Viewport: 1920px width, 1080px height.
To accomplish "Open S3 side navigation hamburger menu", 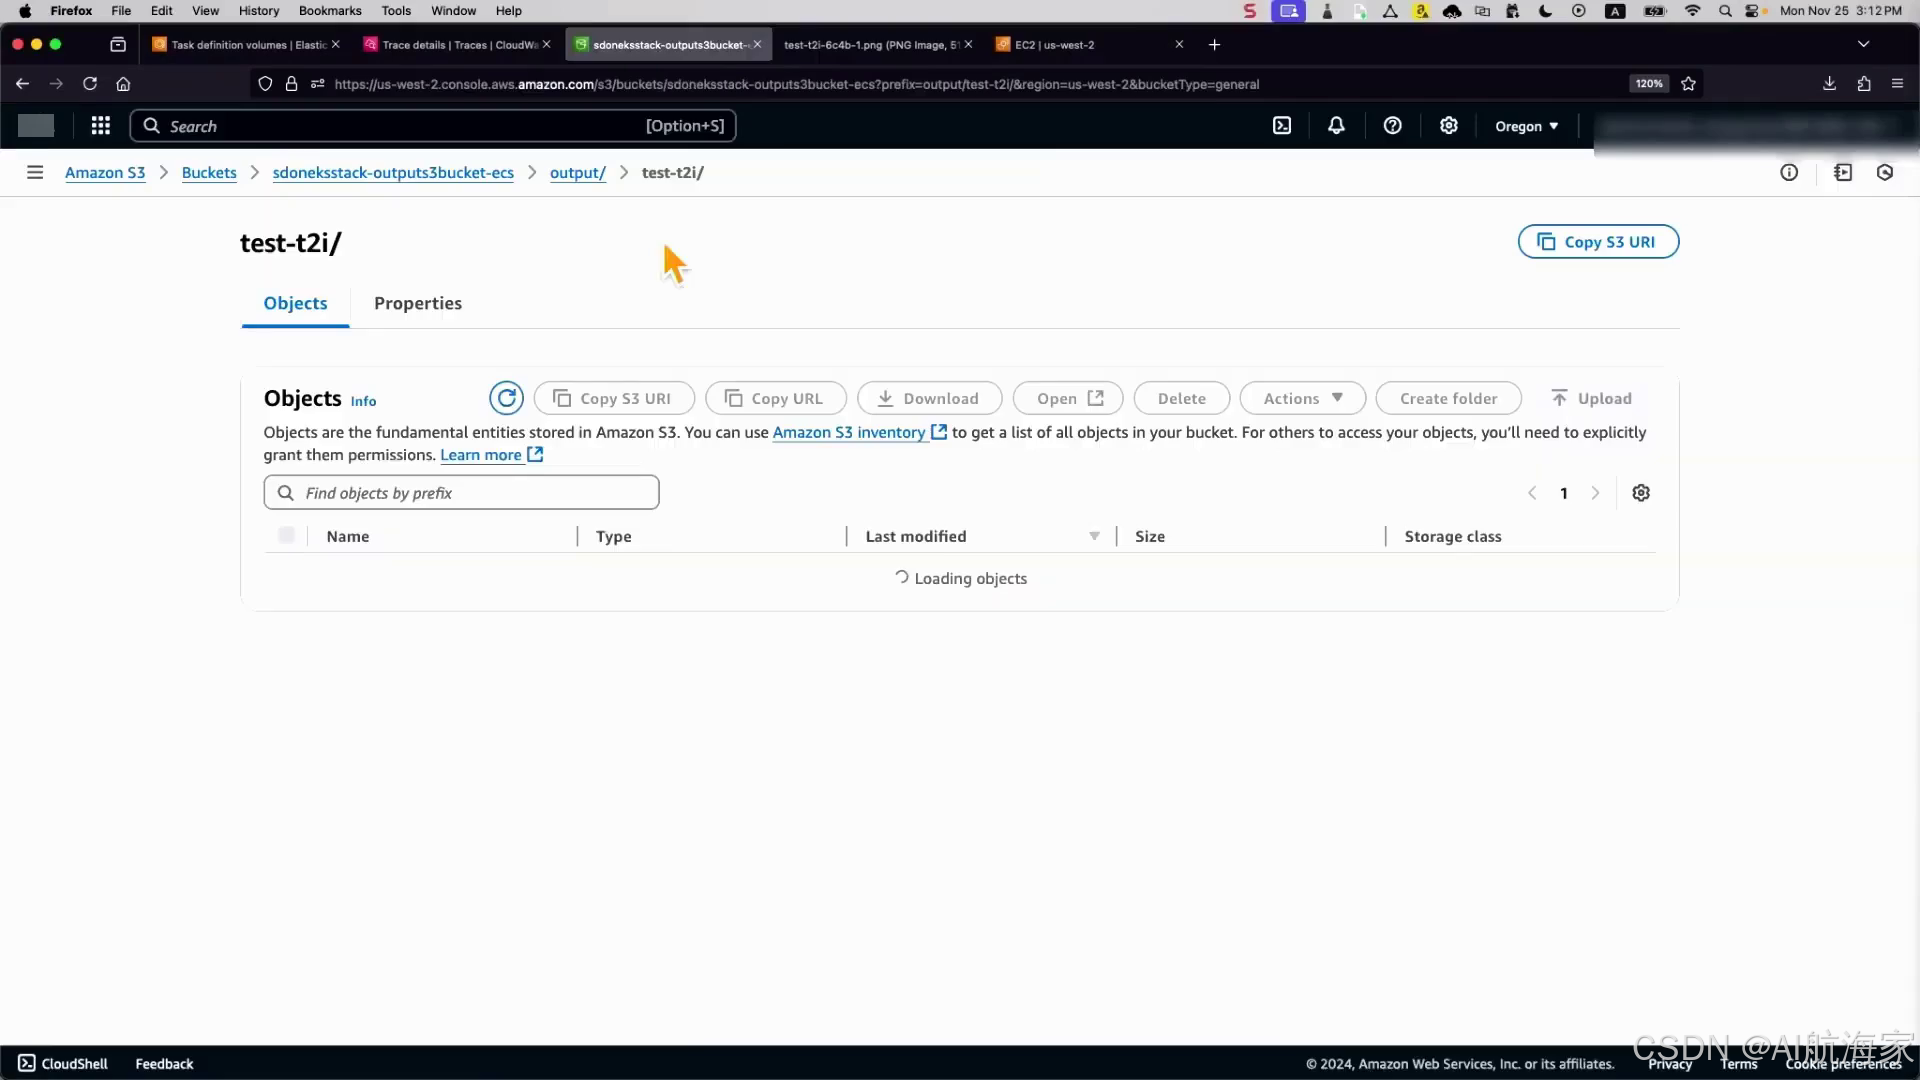I will click(35, 172).
